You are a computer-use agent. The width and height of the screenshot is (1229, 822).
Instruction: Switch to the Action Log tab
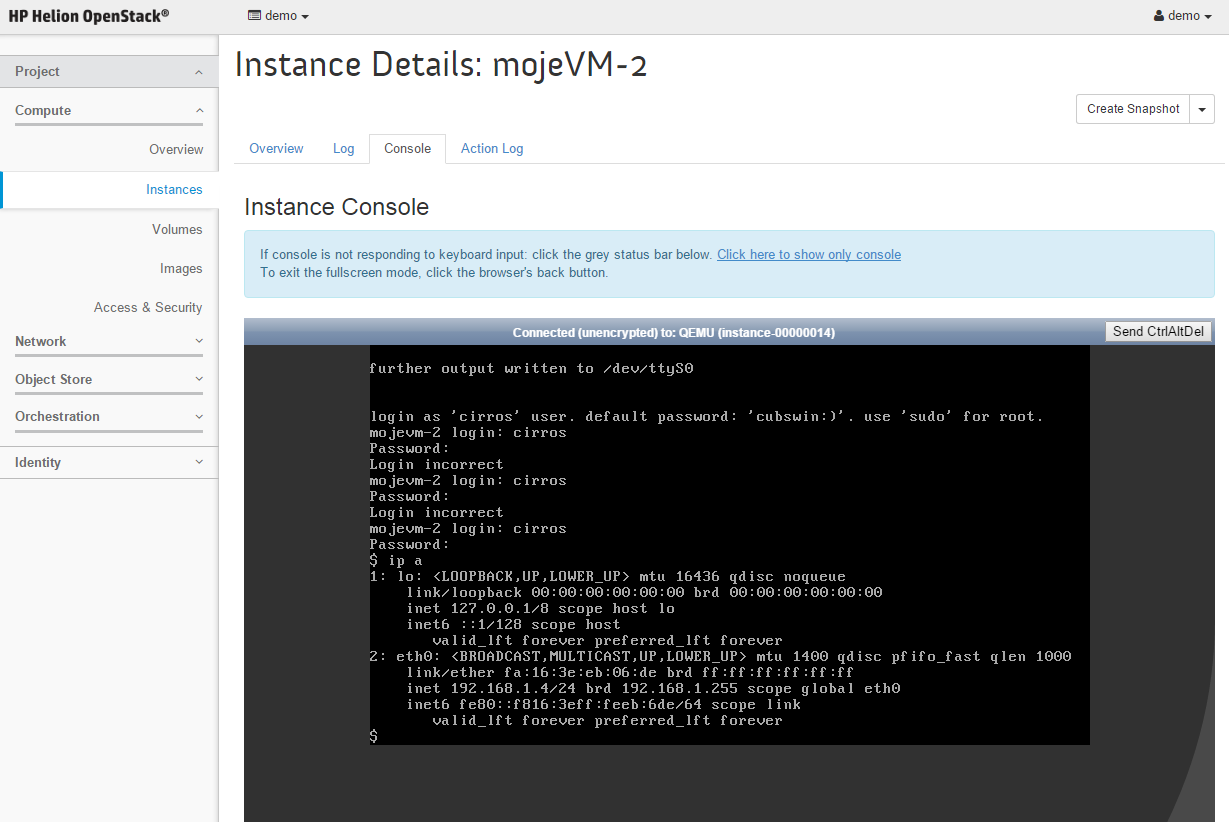click(492, 149)
